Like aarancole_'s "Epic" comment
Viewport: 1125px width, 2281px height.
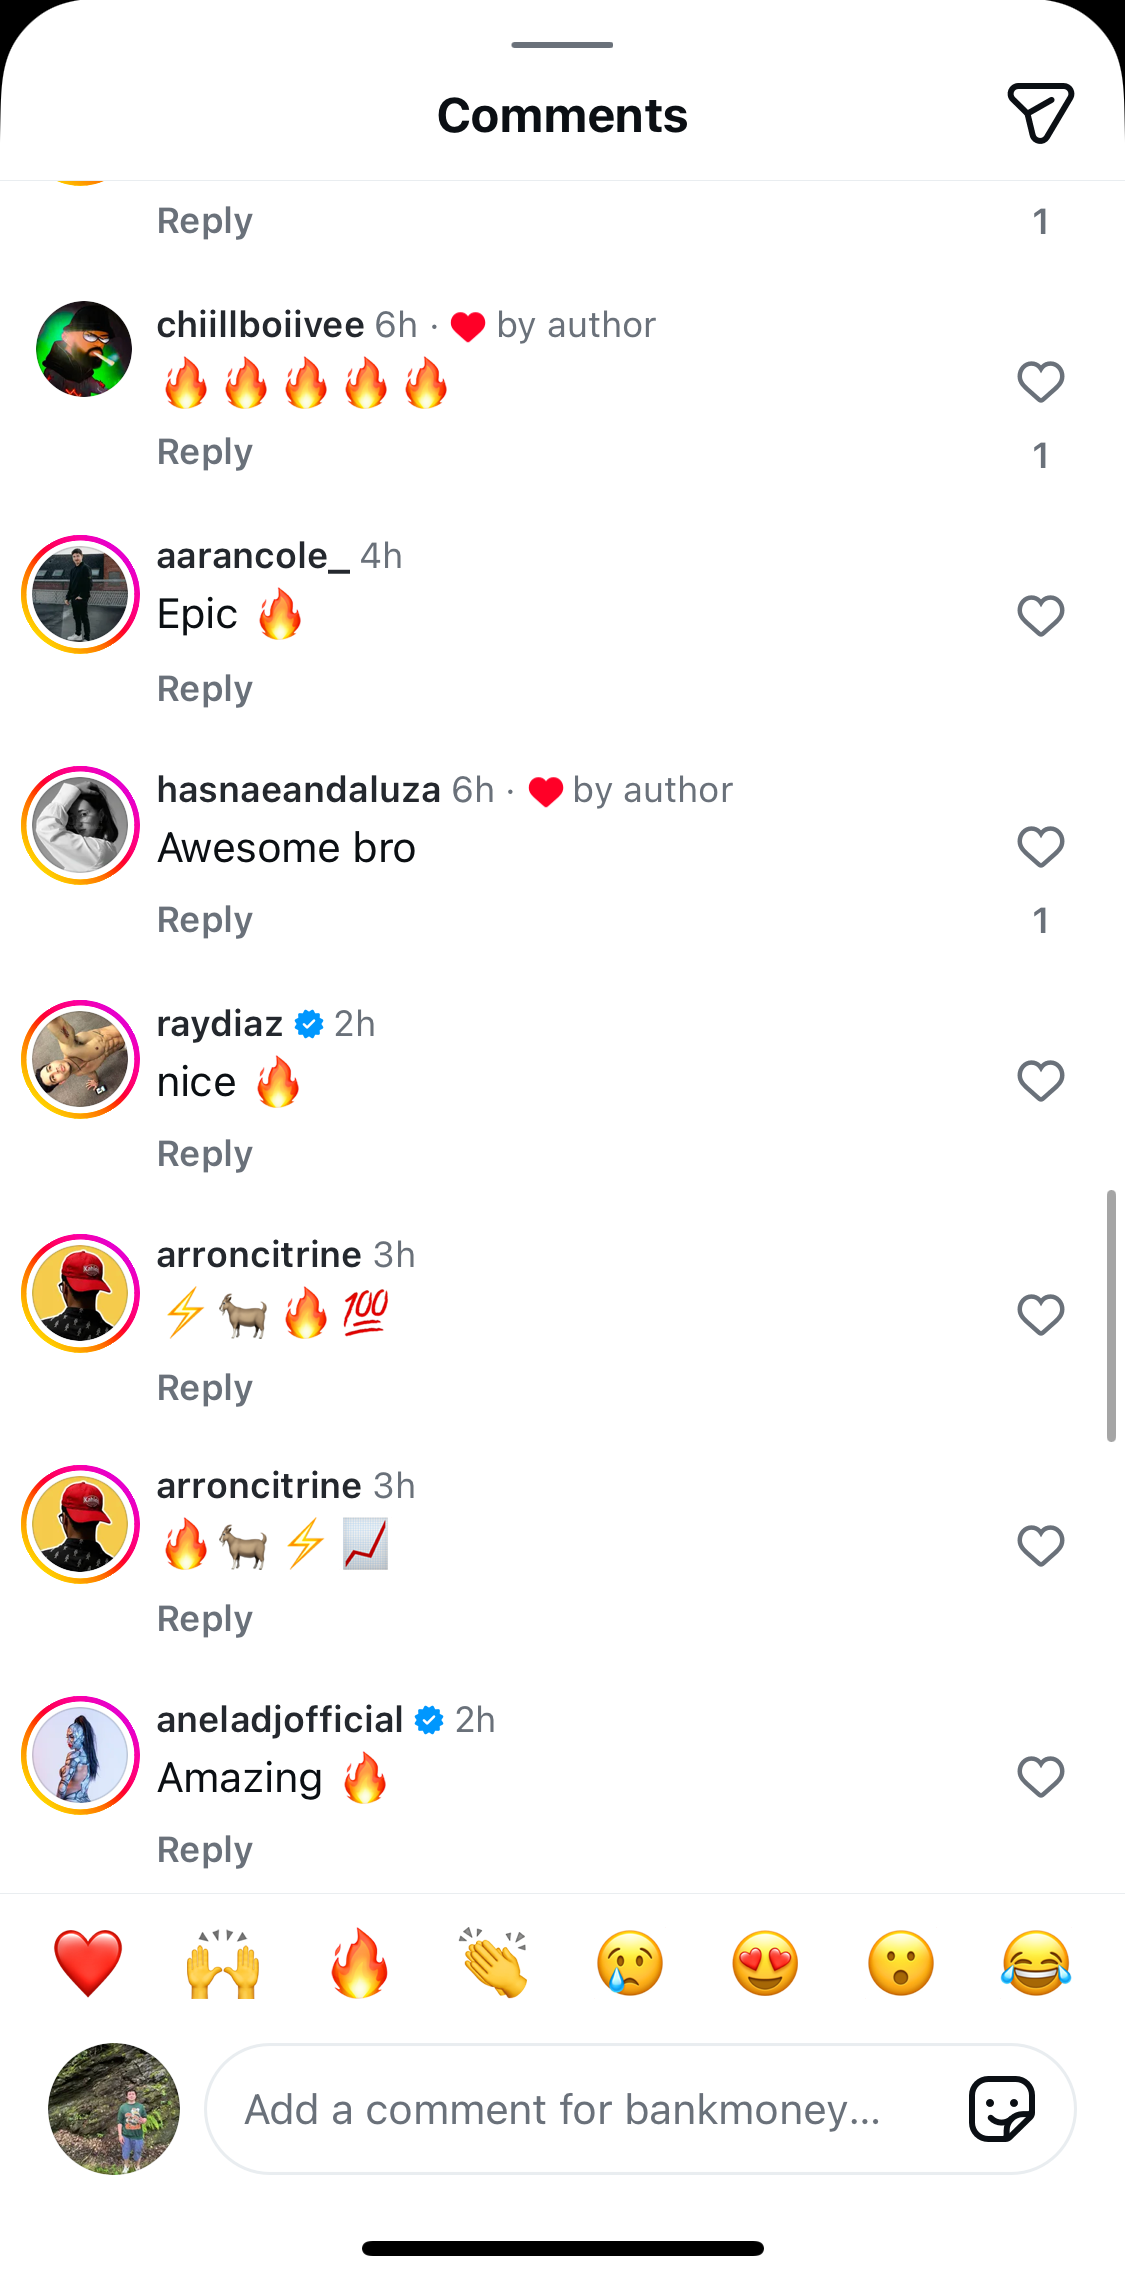(x=1040, y=616)
